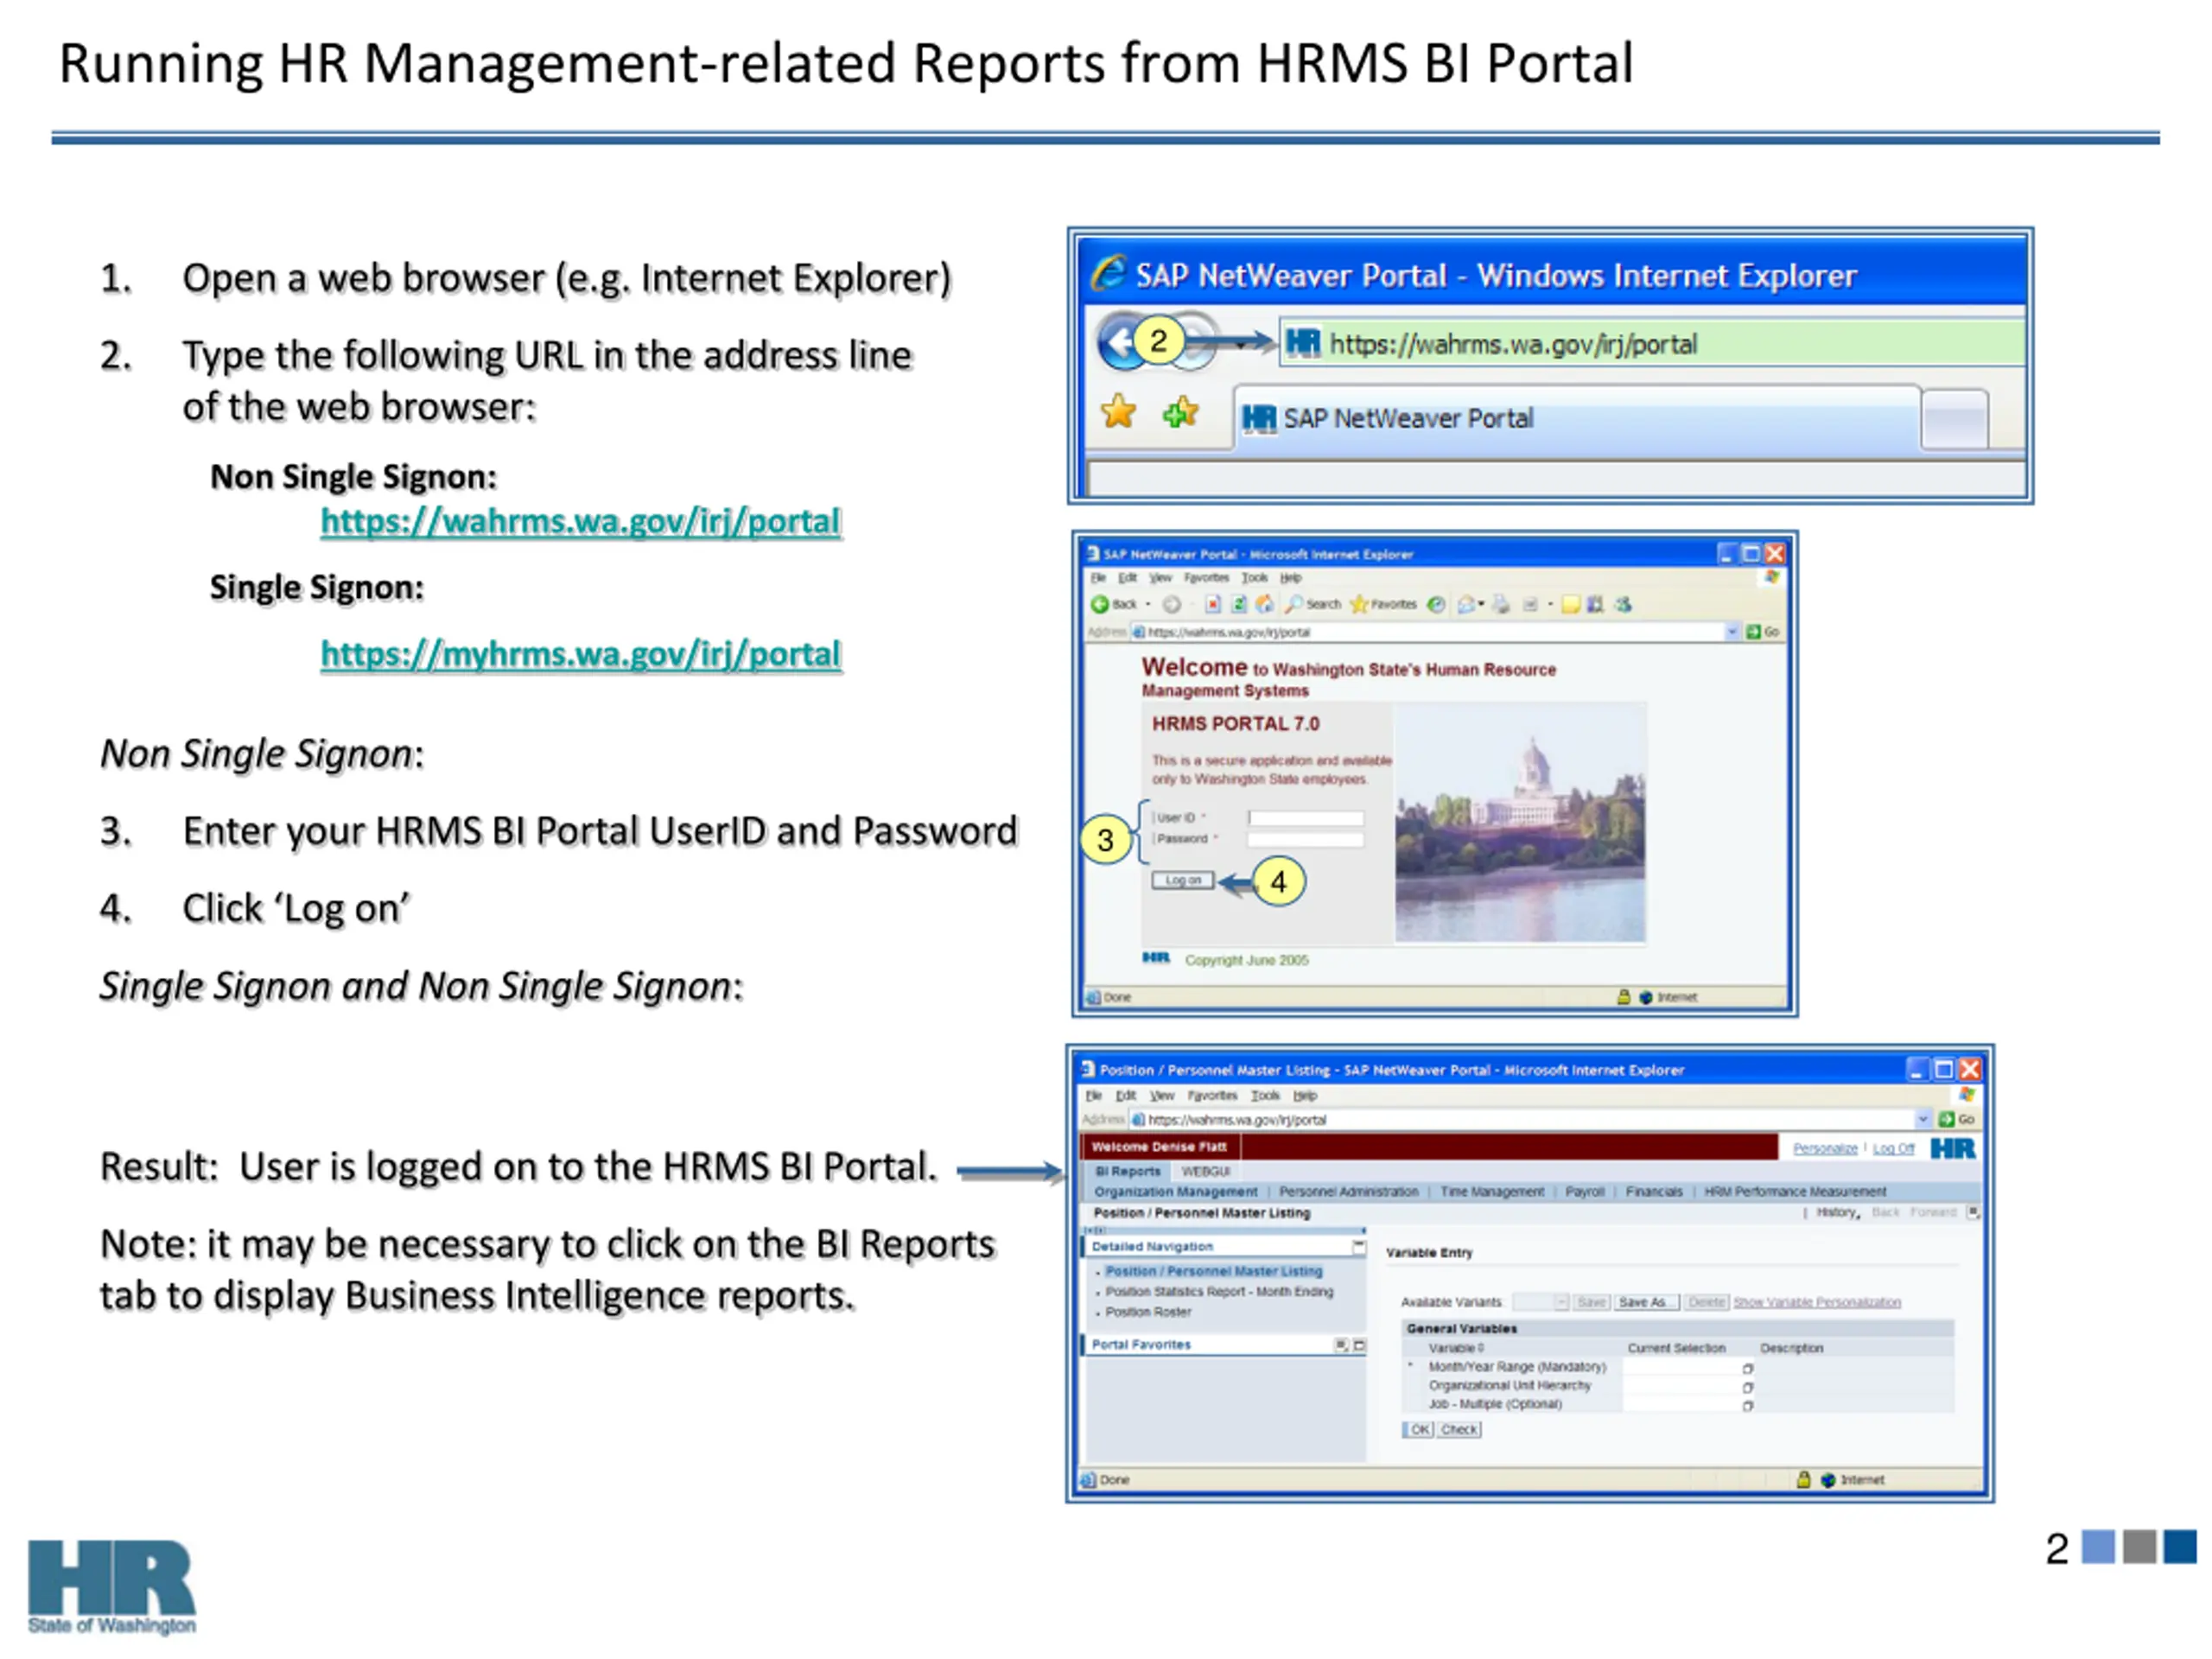The height and width of the screenshot is (1659, 2212).
Task: Select Position Roster in Detailed Navigation
Action: (1148, 1312)
